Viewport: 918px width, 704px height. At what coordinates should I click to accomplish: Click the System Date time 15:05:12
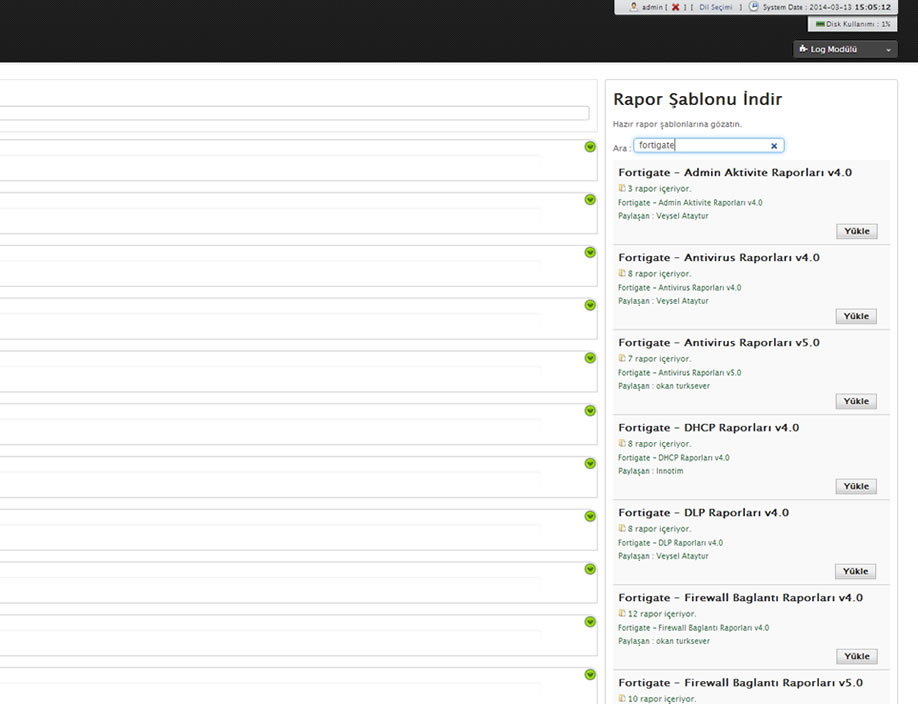click(x=872, y=7)
